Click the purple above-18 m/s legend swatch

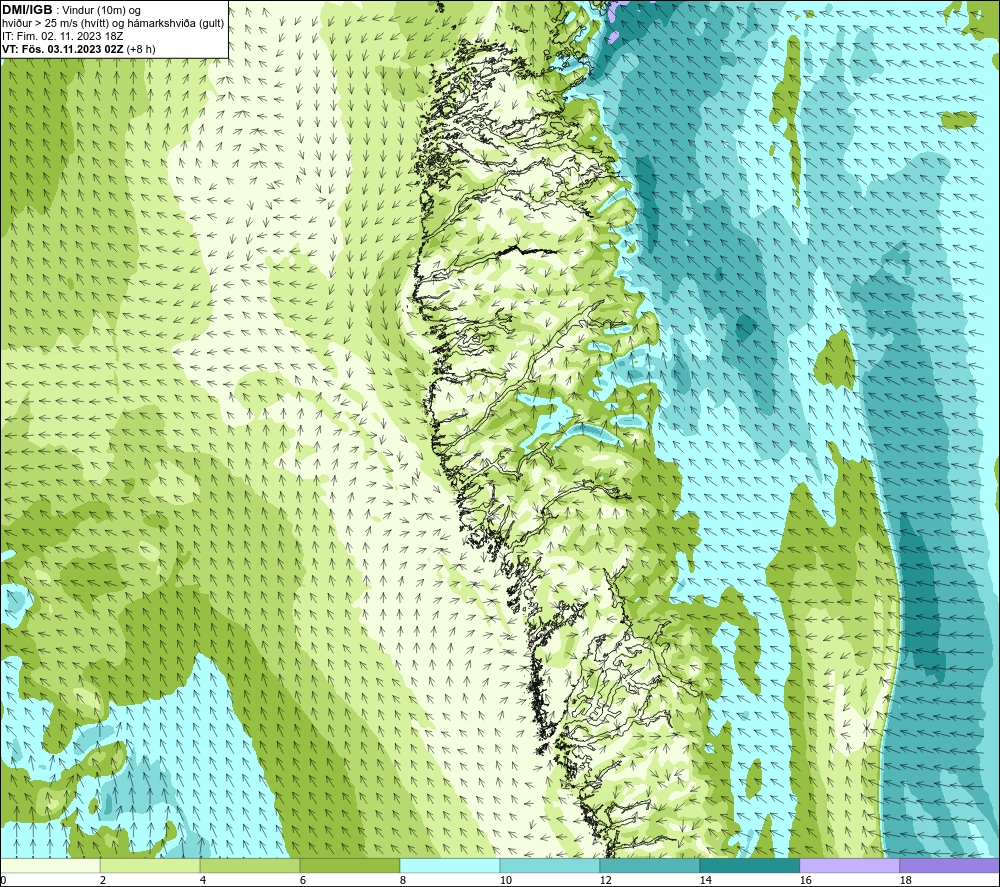pyautogui.click(x=950, y=866)
